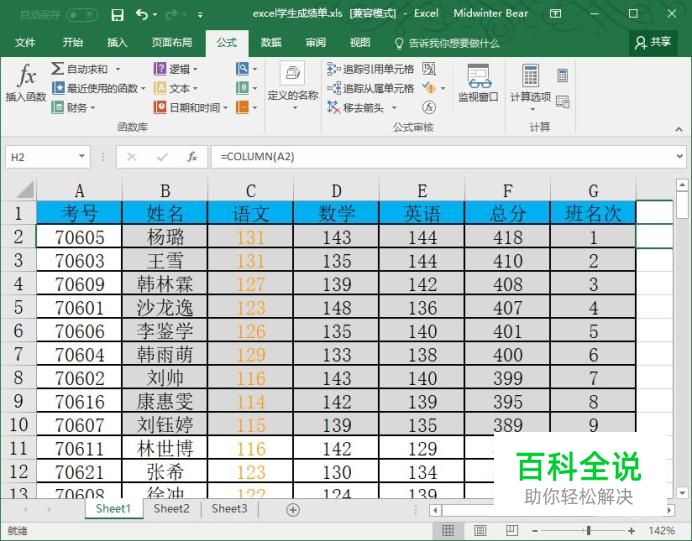Open the View (视图) tab
692x541 pixels.
(x=360, y=43)
